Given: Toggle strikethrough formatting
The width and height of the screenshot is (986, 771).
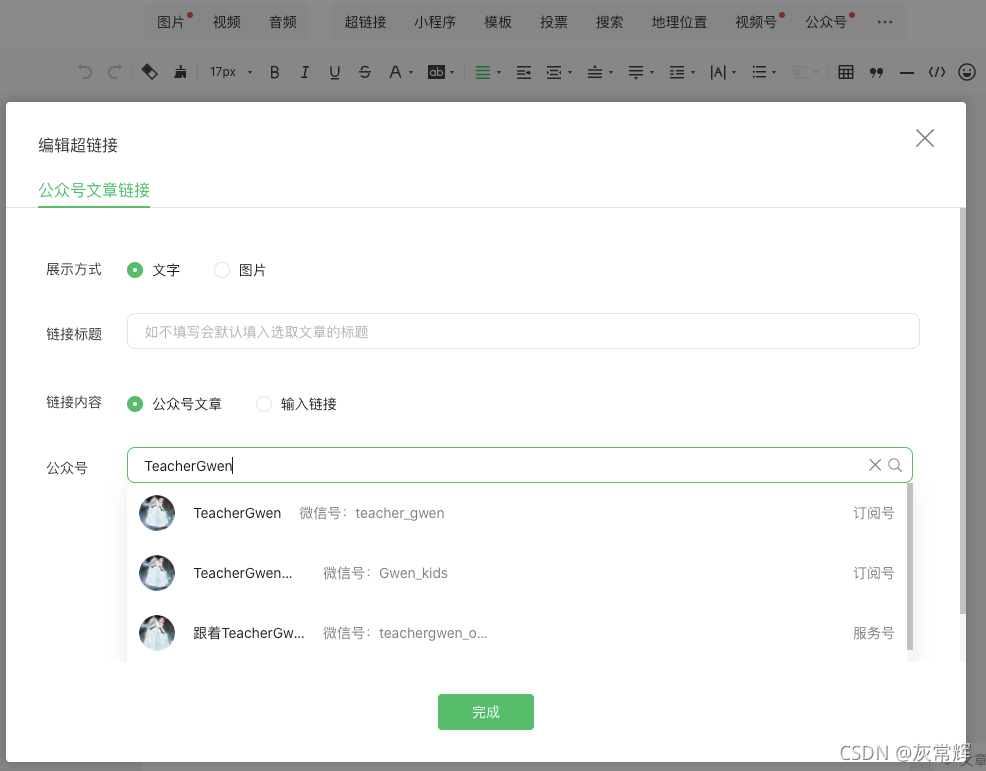Looking at the screenshot, I should coord(365,72).
